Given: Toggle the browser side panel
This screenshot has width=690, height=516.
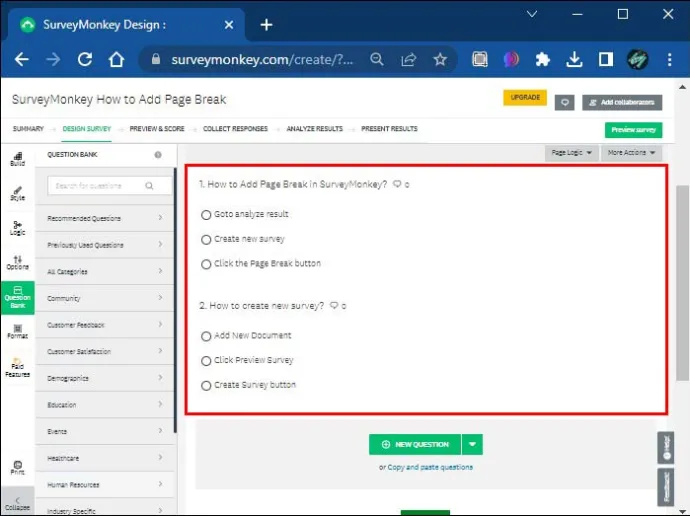Looking at the screenshot, I should tap(606, 59).
